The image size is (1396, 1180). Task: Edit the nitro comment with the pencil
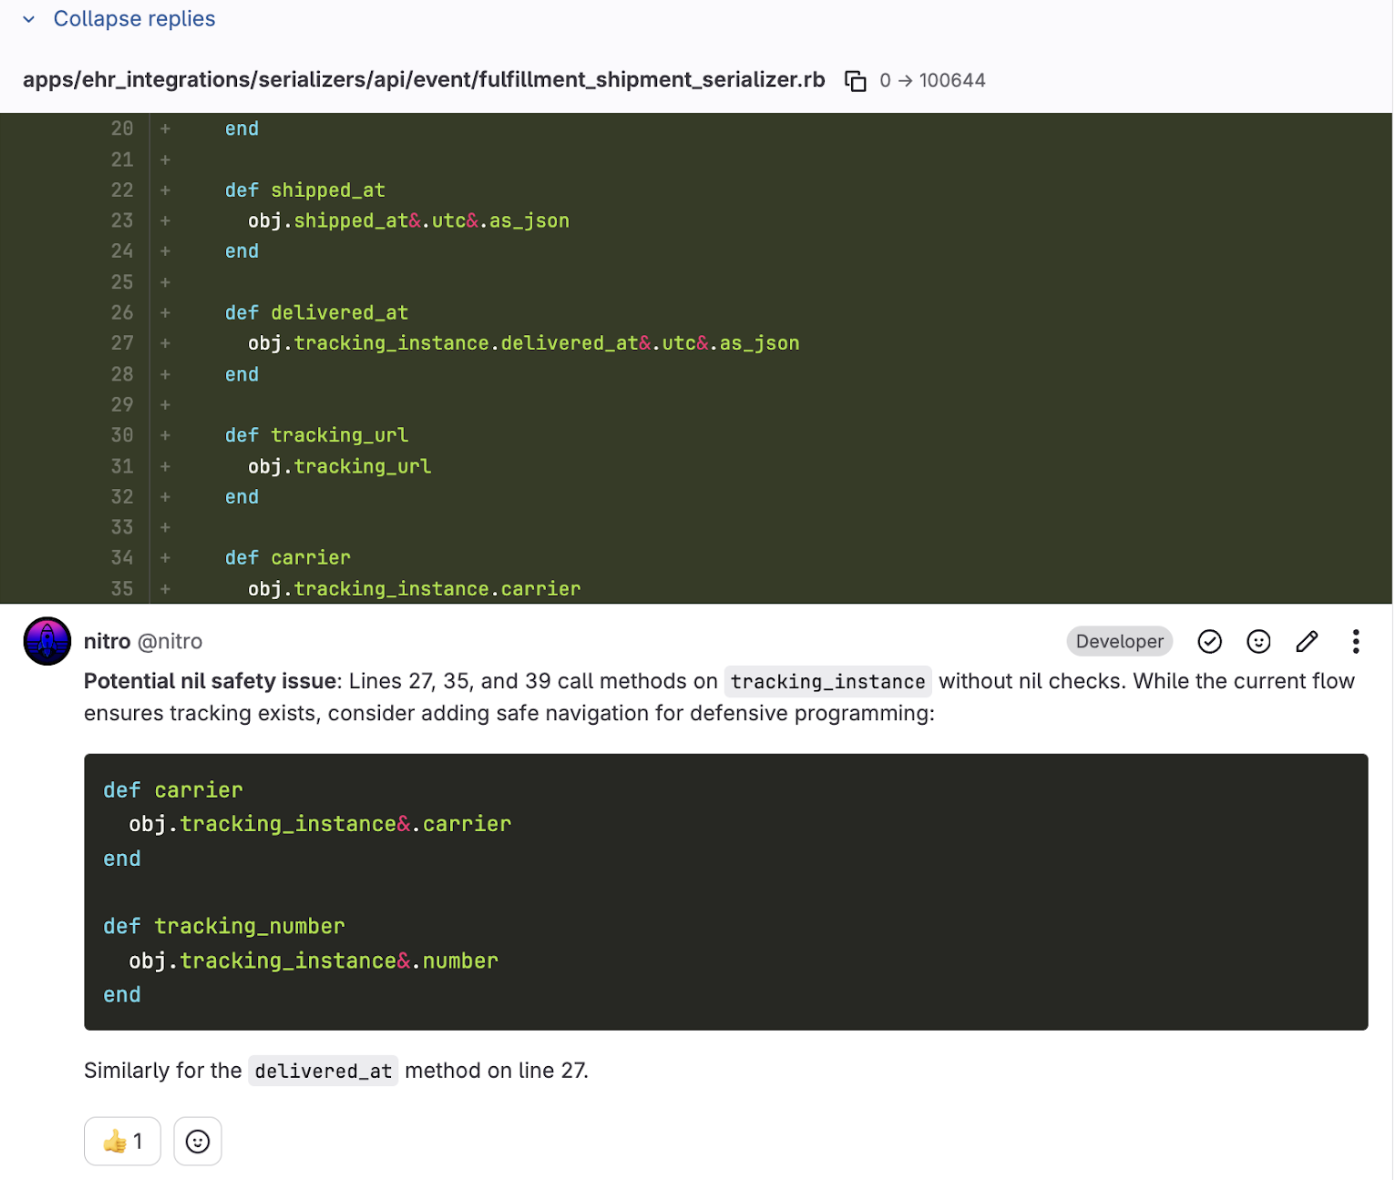tap(1307, 642)
